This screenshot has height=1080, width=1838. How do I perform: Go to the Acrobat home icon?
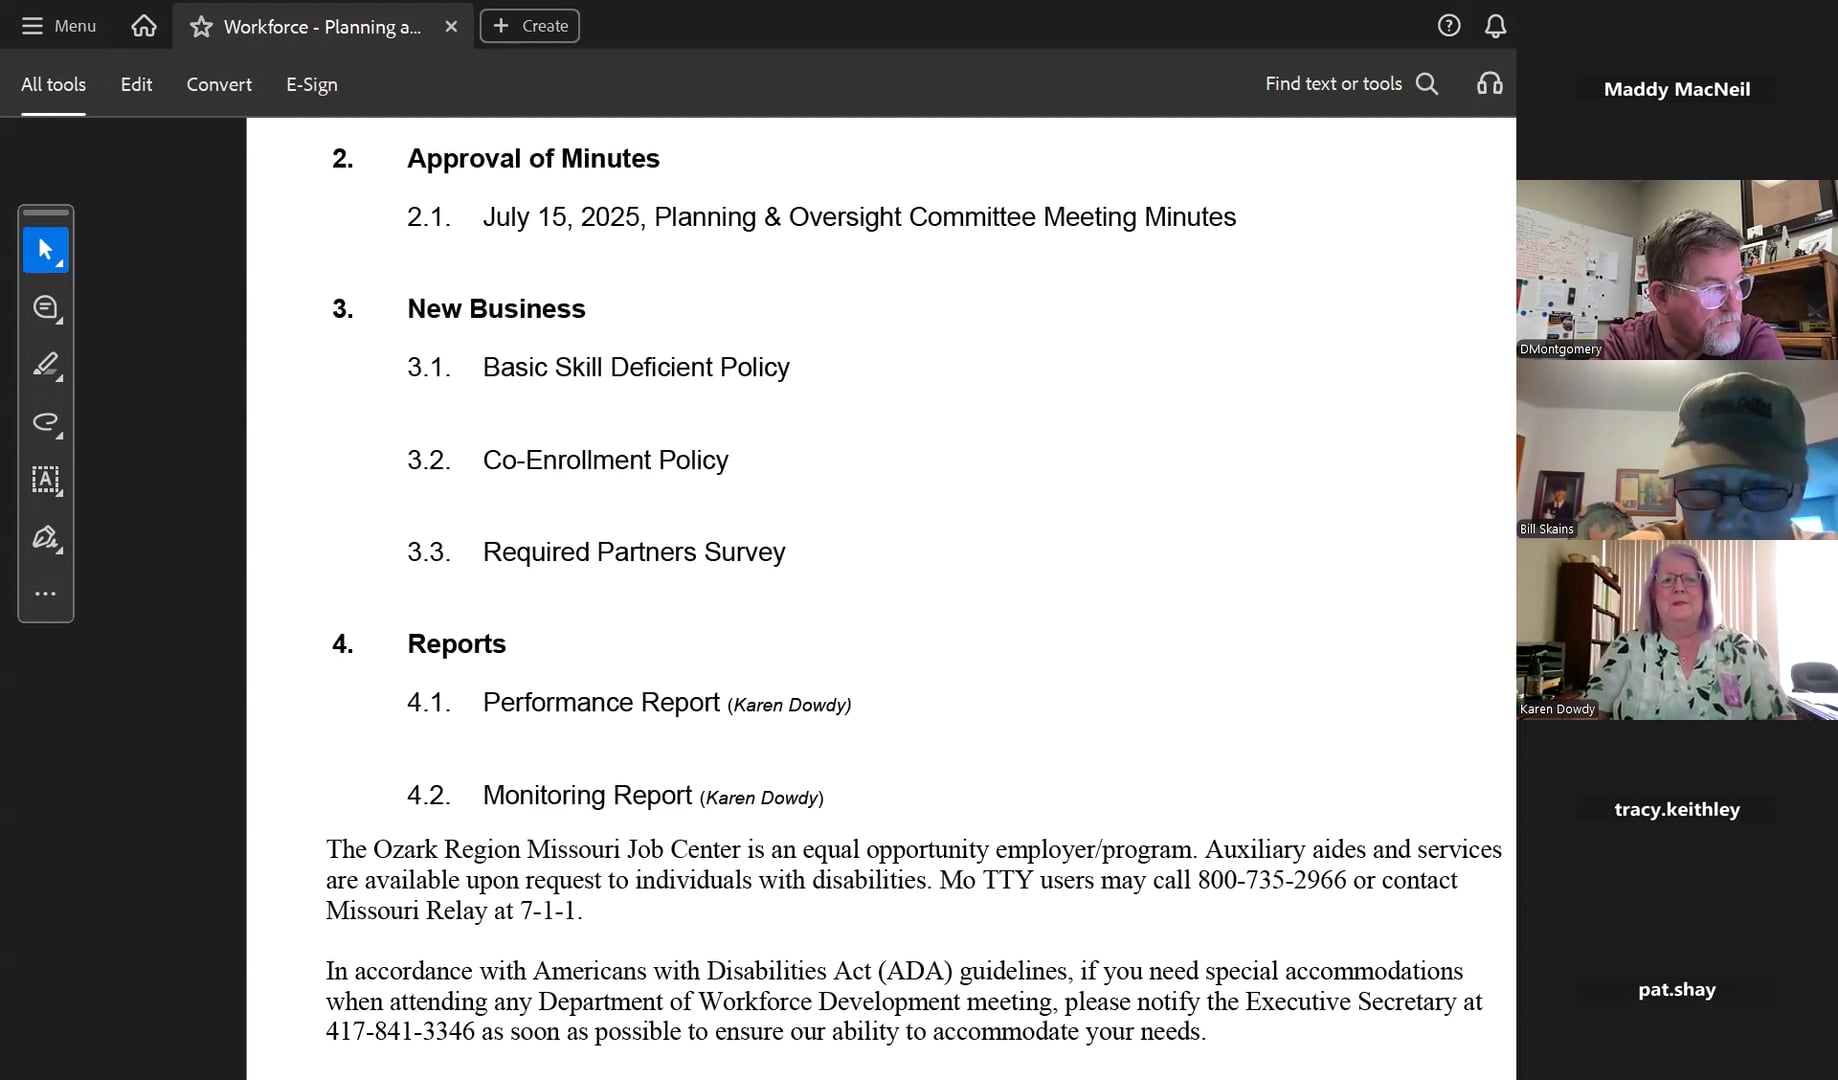coord(143,25)
